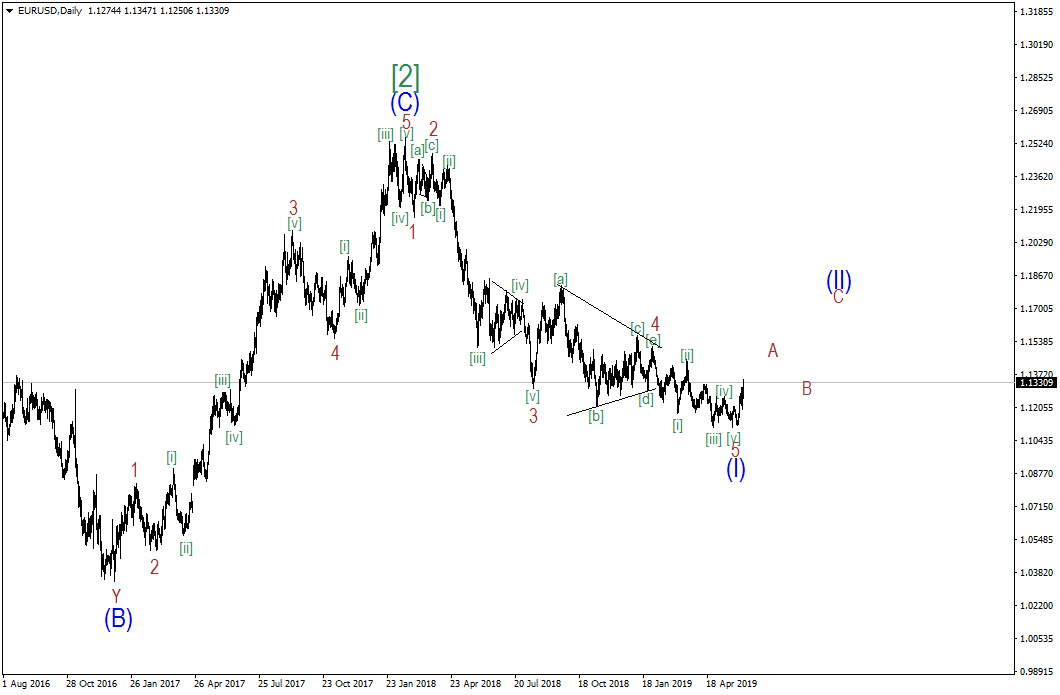The width and height of the screenshot is (1060, 695).
Task: Click price axis label 1.03820
Action: 1036,573
